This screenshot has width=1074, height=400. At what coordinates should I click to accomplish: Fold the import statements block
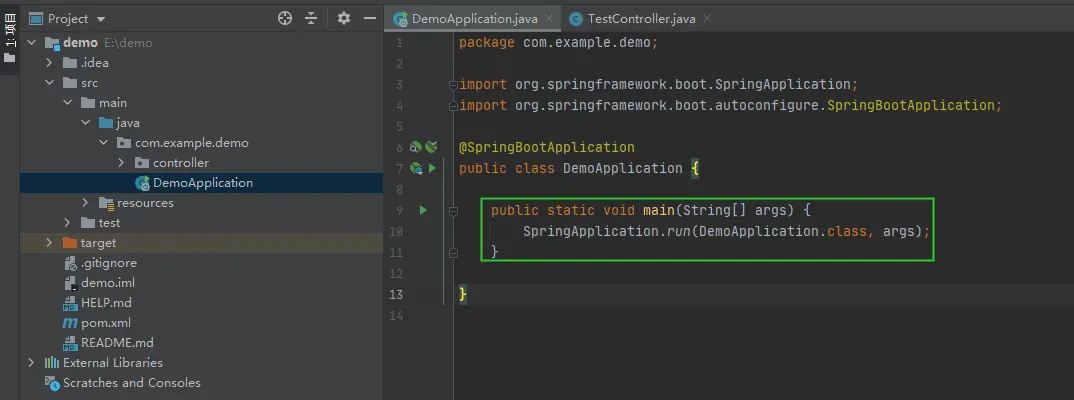(453, 85)
